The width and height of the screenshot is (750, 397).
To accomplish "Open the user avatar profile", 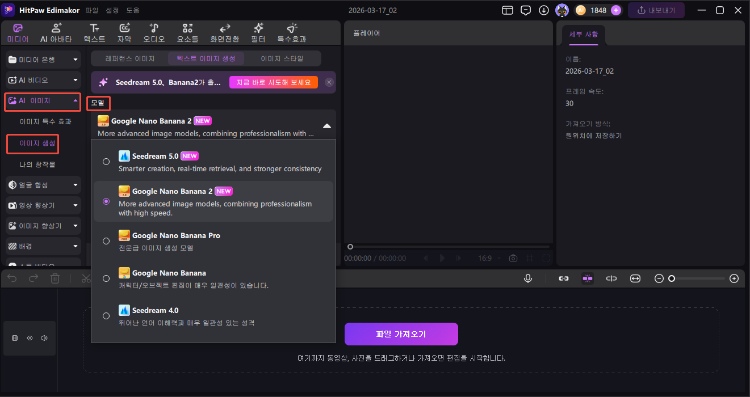I will 562,10.
